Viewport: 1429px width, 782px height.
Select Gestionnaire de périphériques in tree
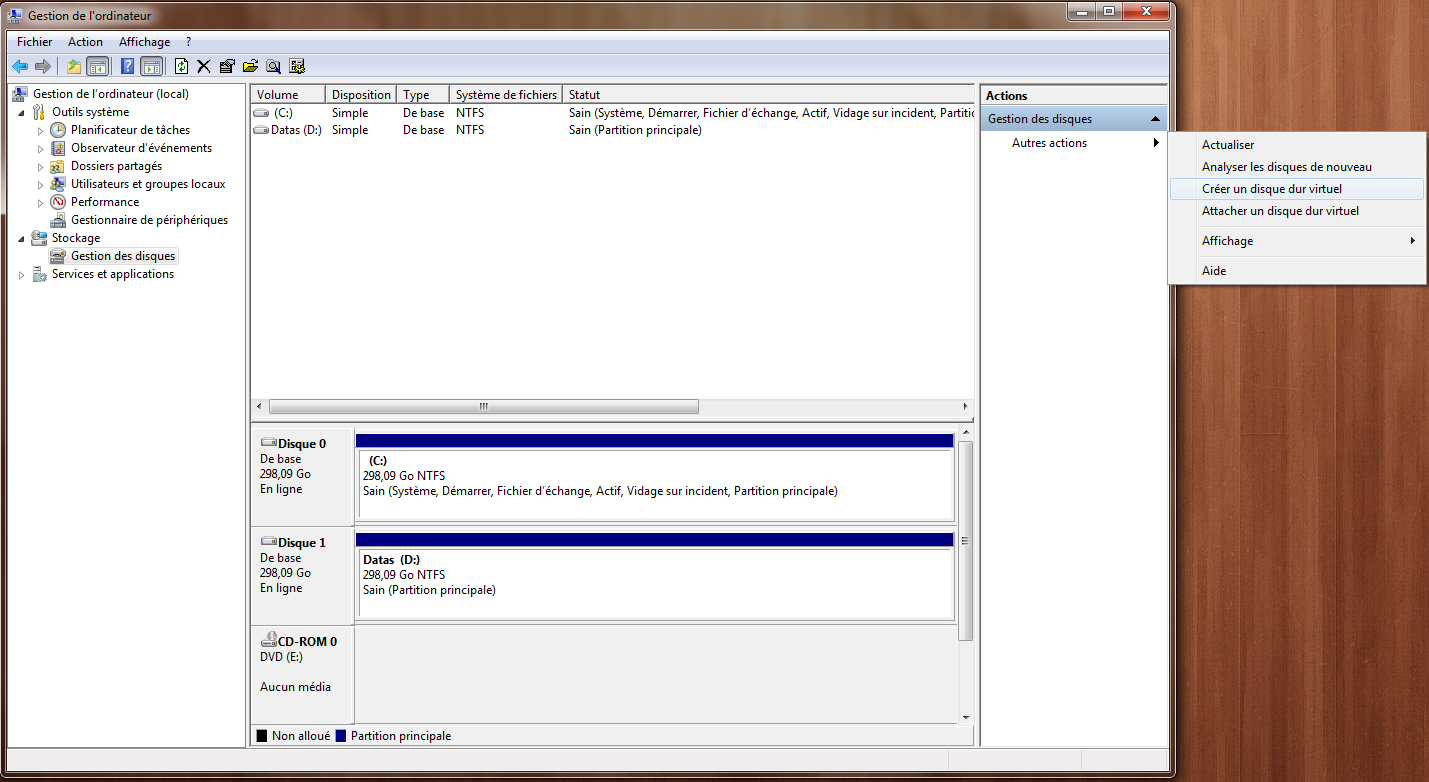pyautogui.click(x=149, y=220)
